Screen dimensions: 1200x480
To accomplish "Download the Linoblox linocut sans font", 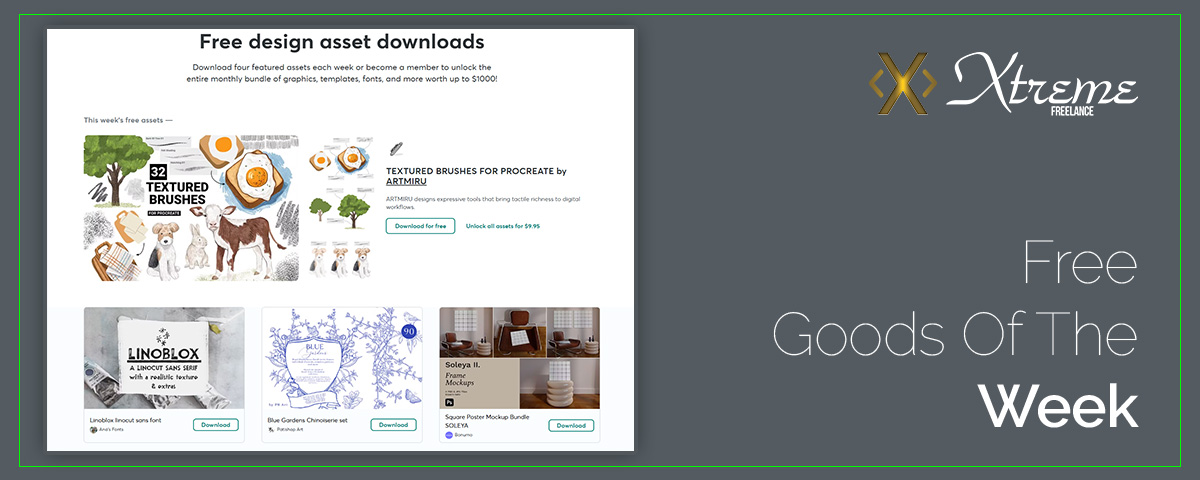I will (x=215, y=425).
